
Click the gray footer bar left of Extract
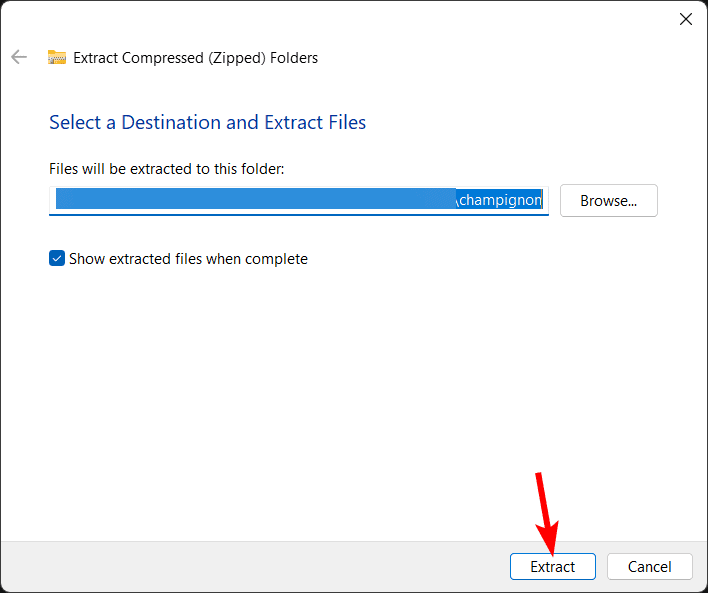(250, 566)
